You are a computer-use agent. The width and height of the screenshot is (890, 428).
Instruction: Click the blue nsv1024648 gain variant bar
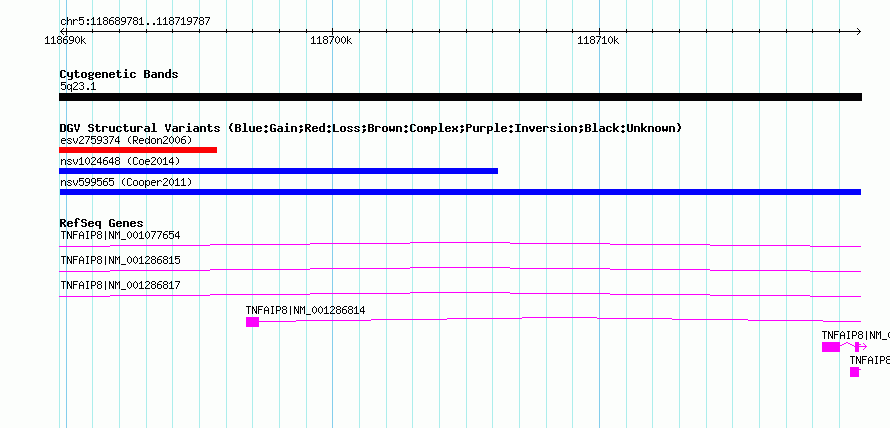pos(278,171)
